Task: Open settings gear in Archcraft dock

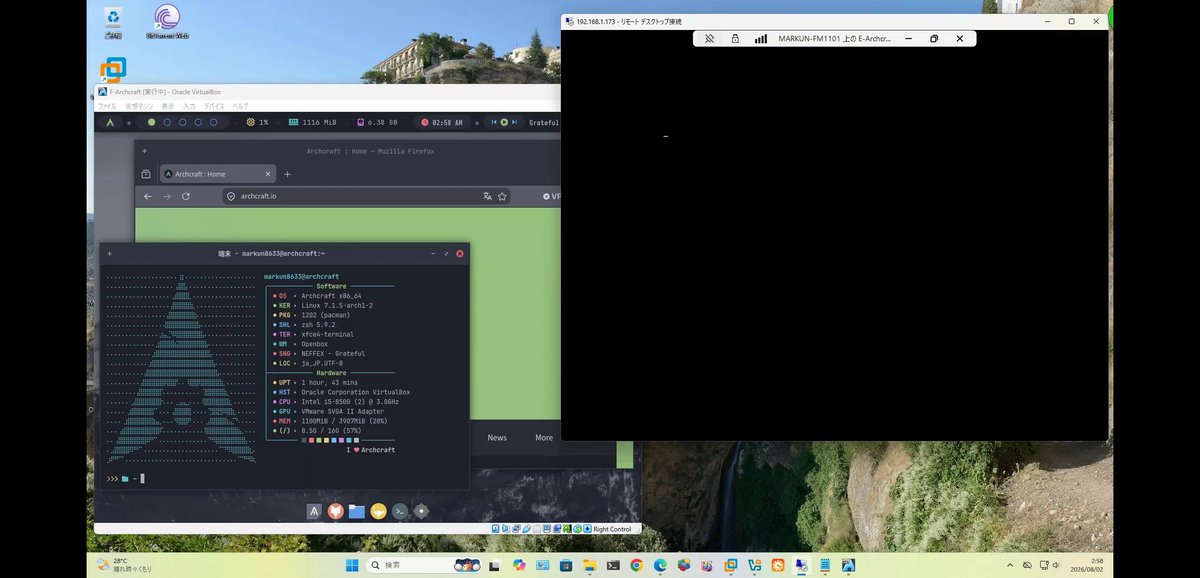Action: tap(422, 511)
